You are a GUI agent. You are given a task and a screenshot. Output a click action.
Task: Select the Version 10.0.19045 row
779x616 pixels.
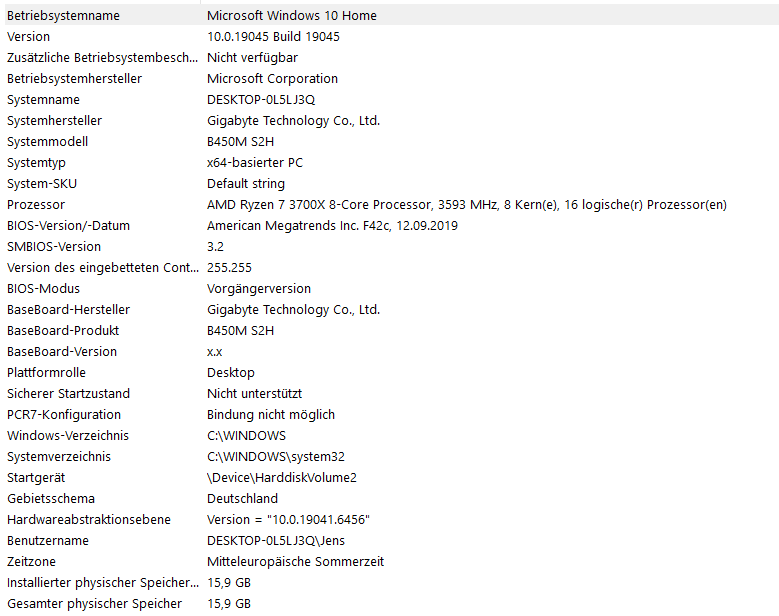click(x=391, y=37)
